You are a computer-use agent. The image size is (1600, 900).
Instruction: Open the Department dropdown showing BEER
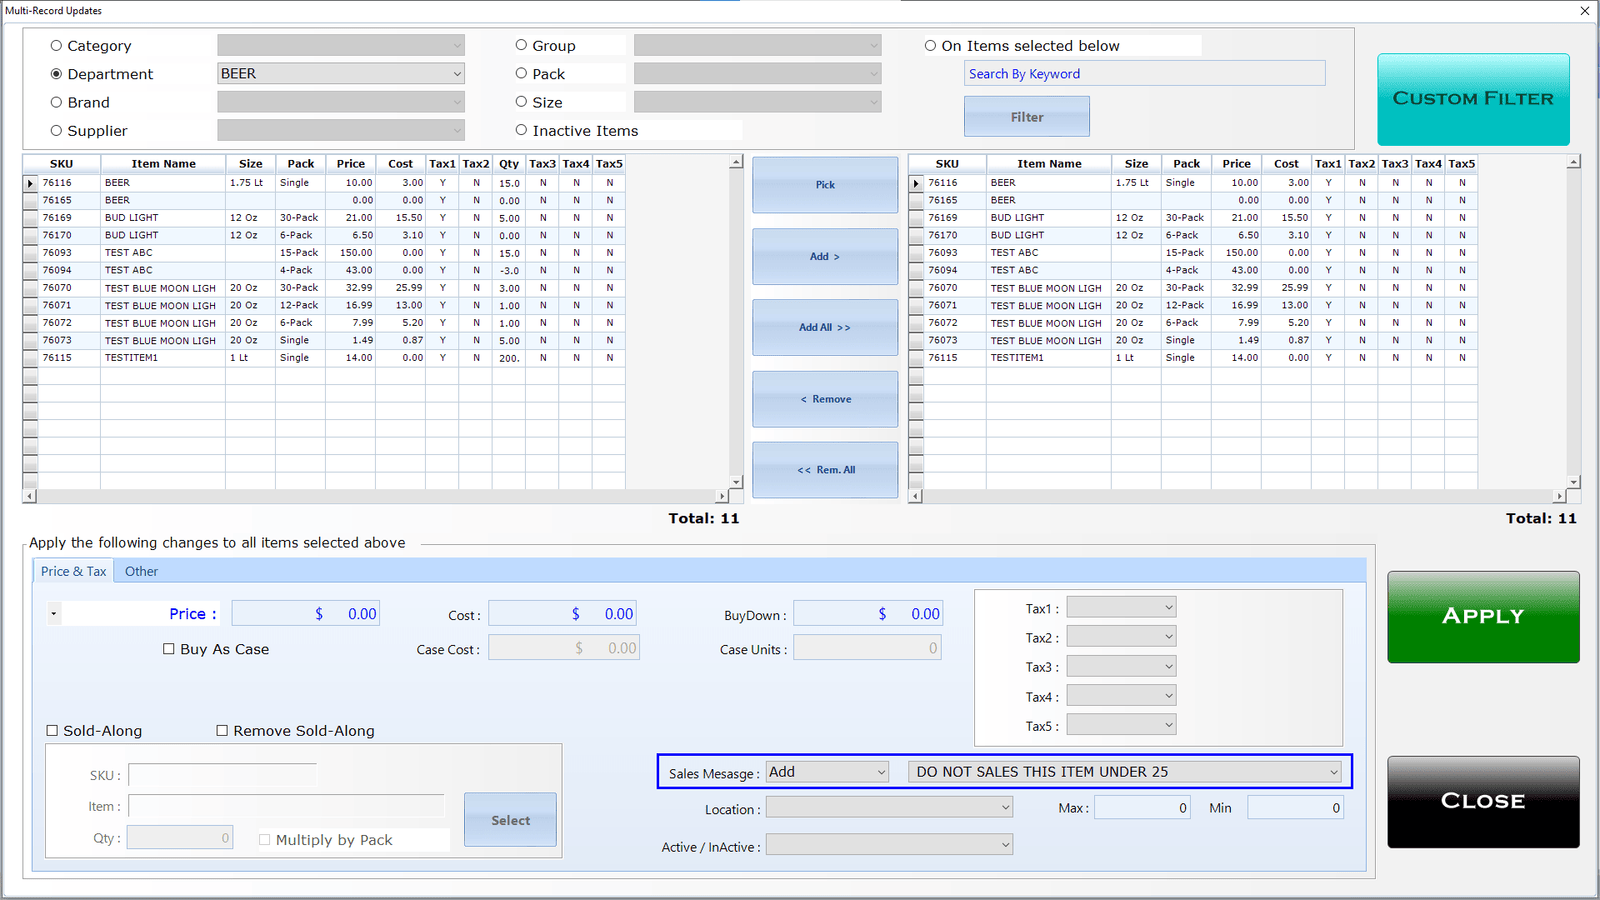tap(341, 74)
